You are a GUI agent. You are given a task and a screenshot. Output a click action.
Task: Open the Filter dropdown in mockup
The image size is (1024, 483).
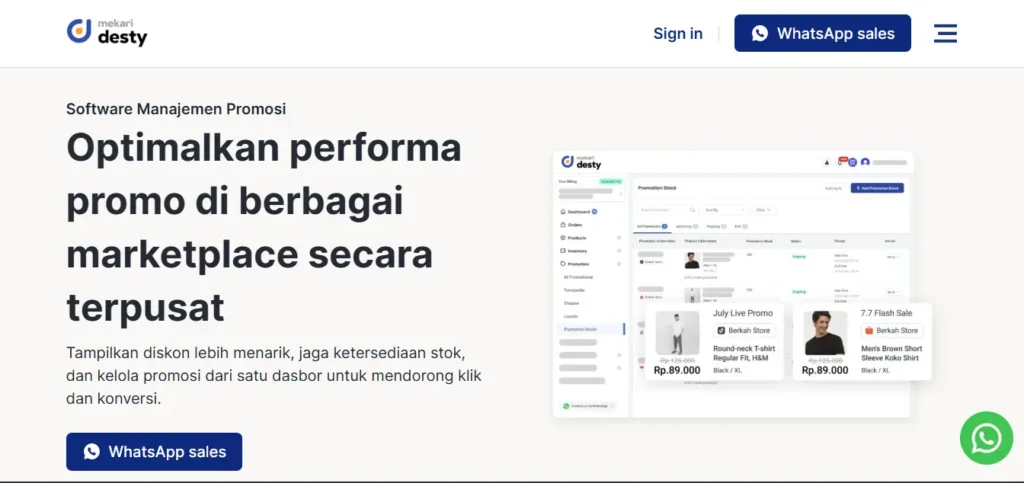pyautogui.click(x=764, y=210)
